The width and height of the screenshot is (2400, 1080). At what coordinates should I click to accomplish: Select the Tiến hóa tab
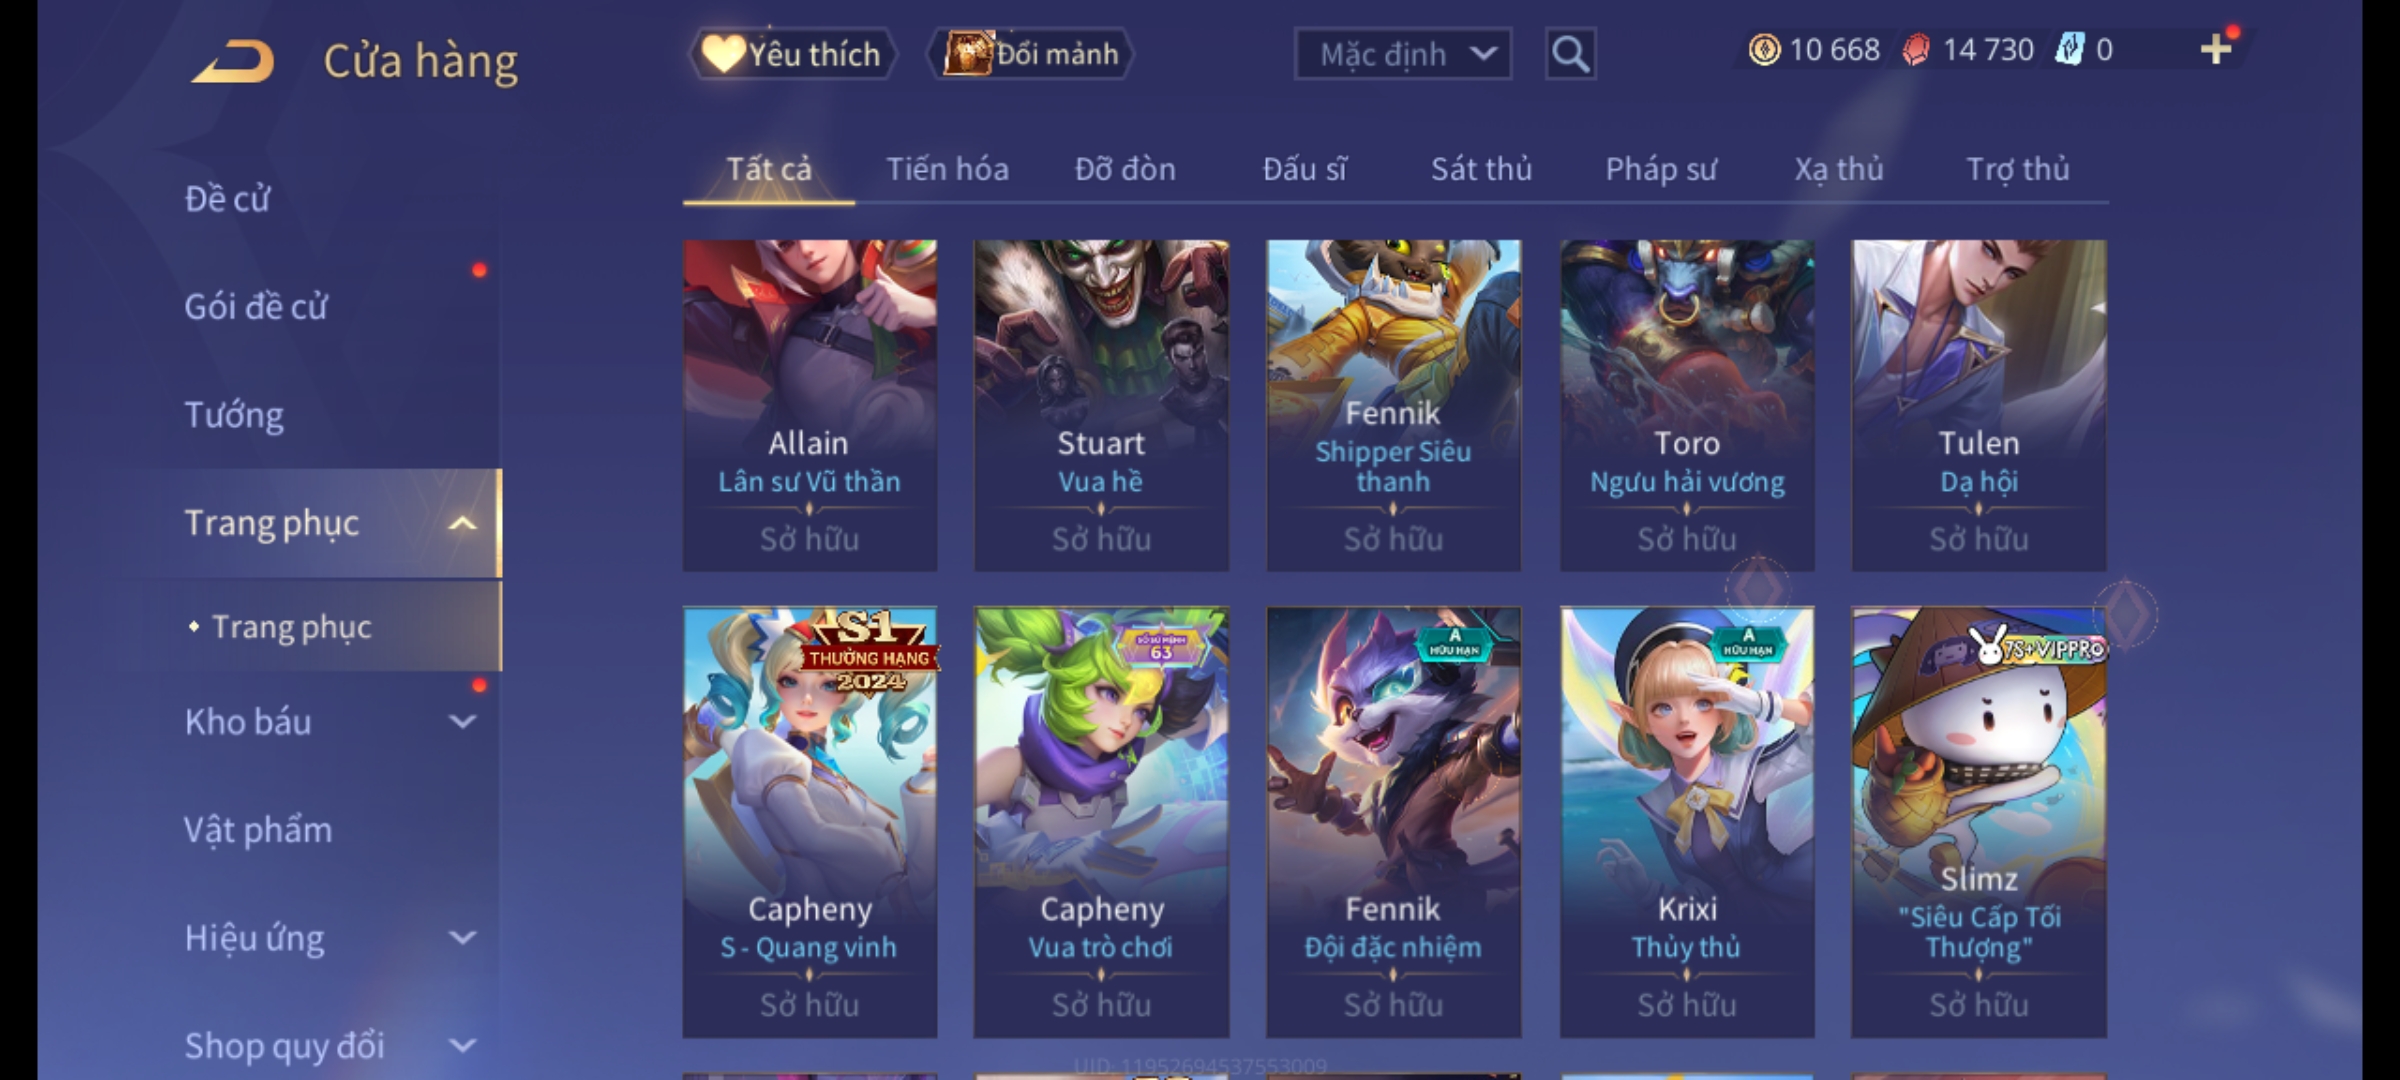(x=947, y=169)
